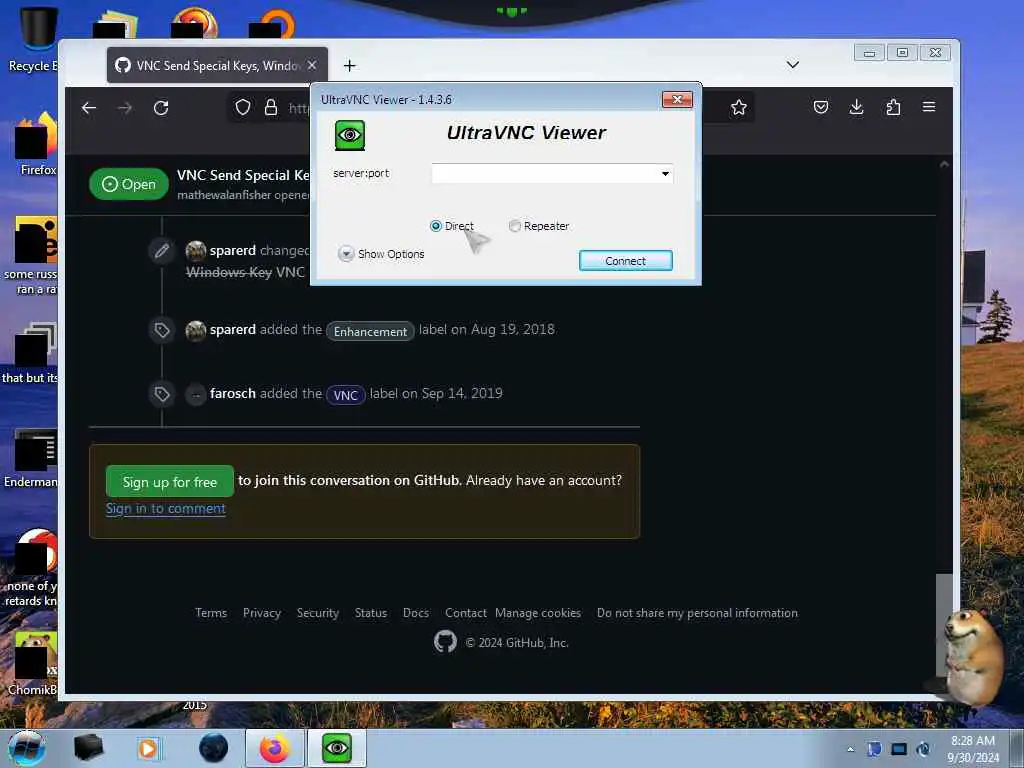Click Manage cookies in footer

click(x=538, y=613)
